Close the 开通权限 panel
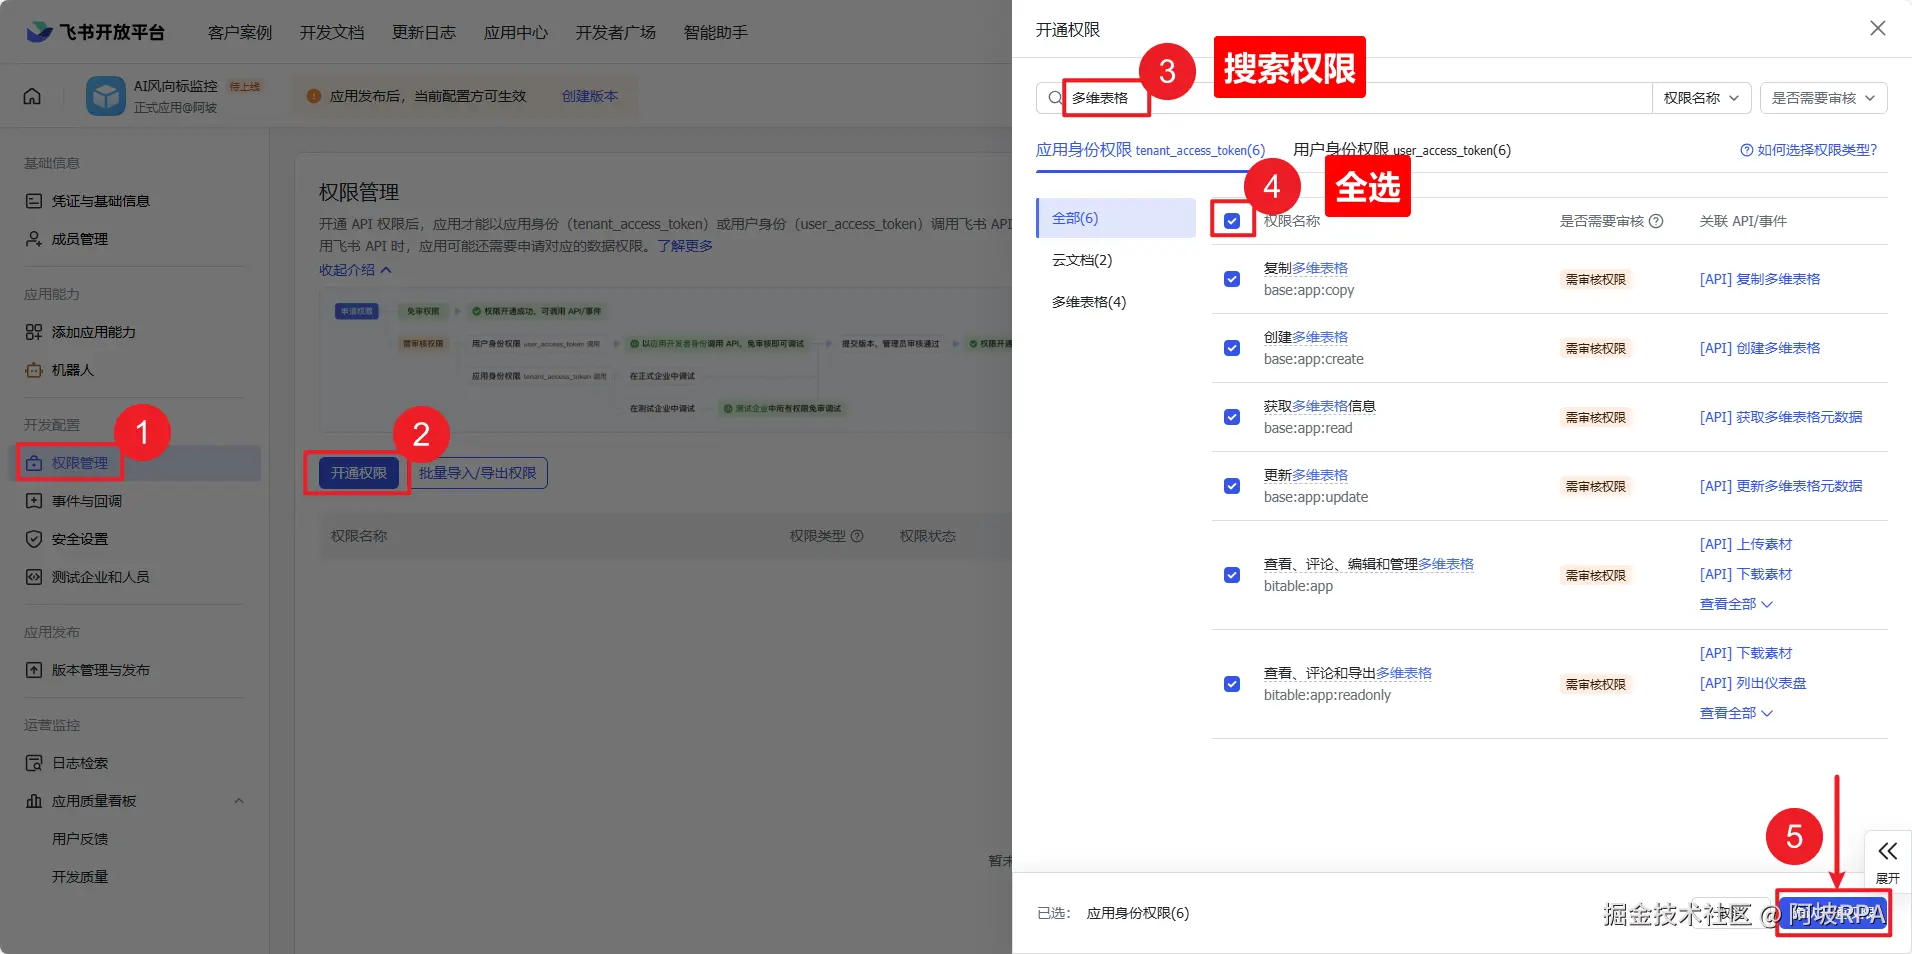This screenshot has height=954, width=1912. (1878, 28)
